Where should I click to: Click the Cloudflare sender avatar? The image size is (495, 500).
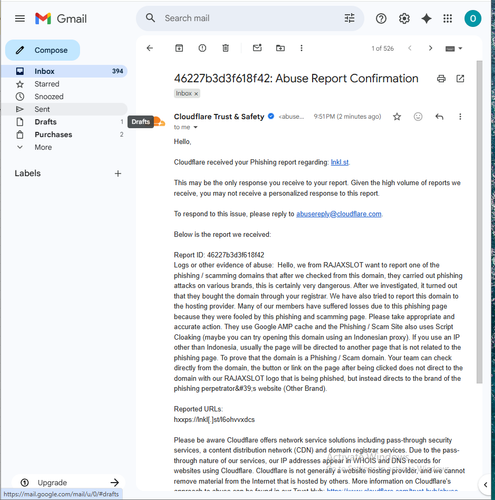tap(159, 122)
